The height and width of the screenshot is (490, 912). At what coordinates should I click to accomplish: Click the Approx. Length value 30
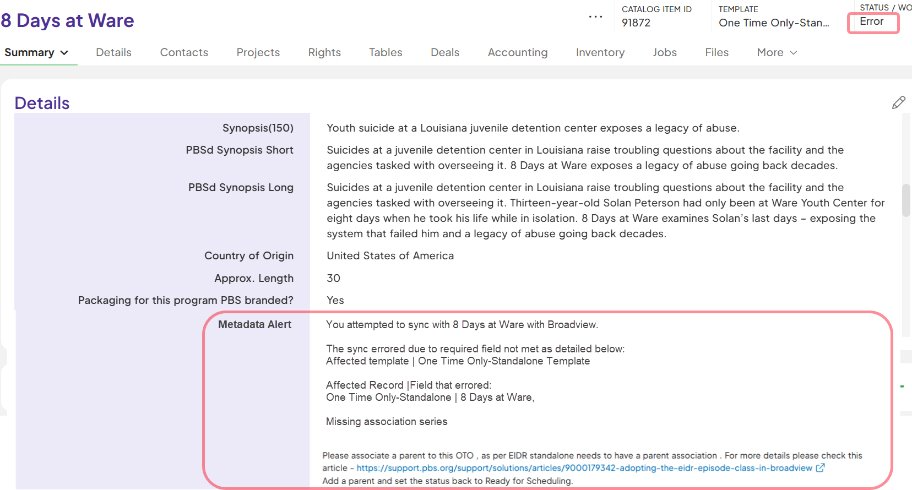point(333,278)
